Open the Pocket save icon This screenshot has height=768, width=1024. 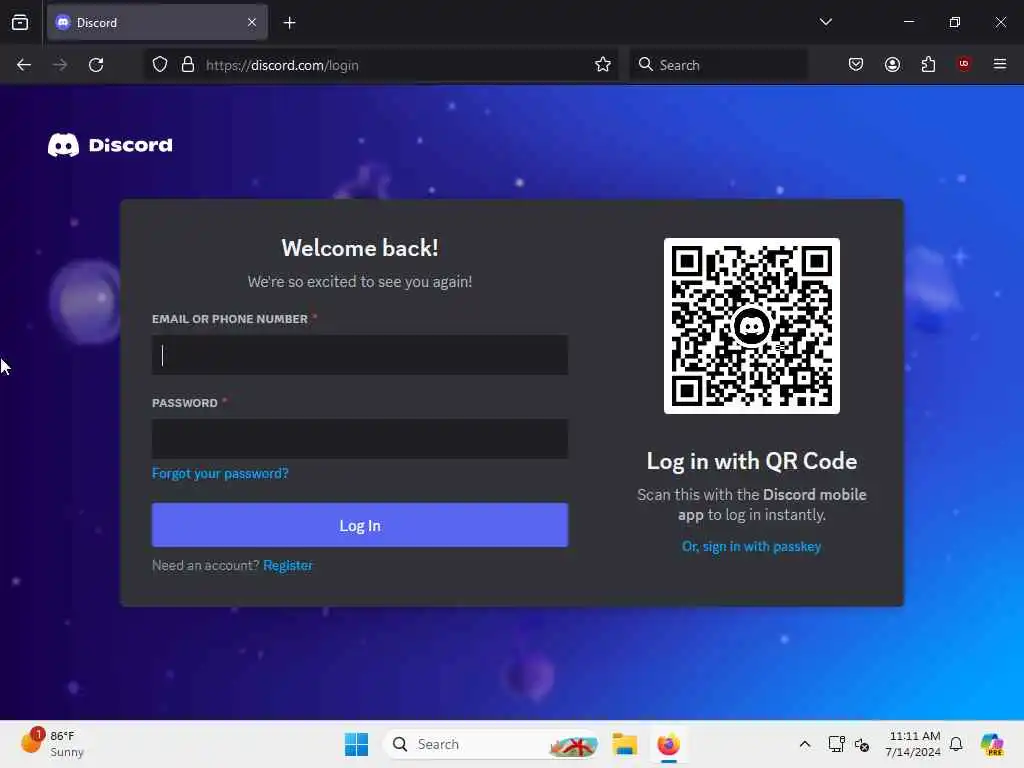click(x=856, y=65)
